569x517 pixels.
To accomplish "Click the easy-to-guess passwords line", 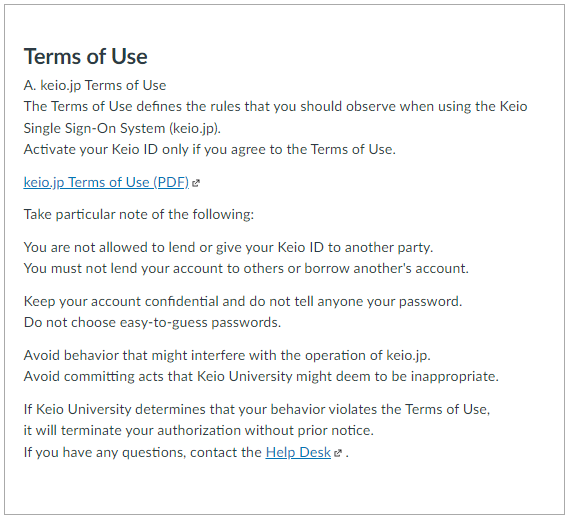I will (x=152, y=323).
